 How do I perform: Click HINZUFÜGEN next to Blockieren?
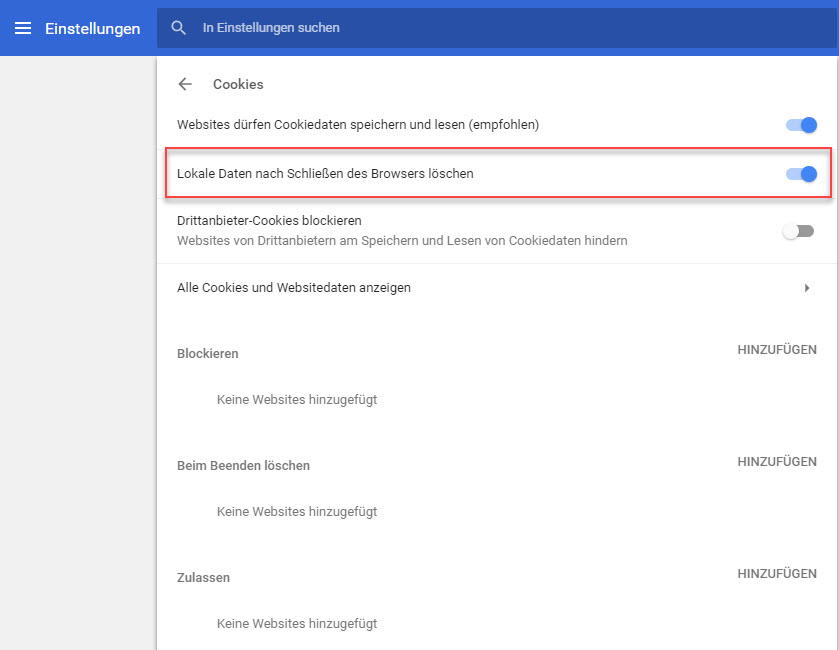(776, 350)
